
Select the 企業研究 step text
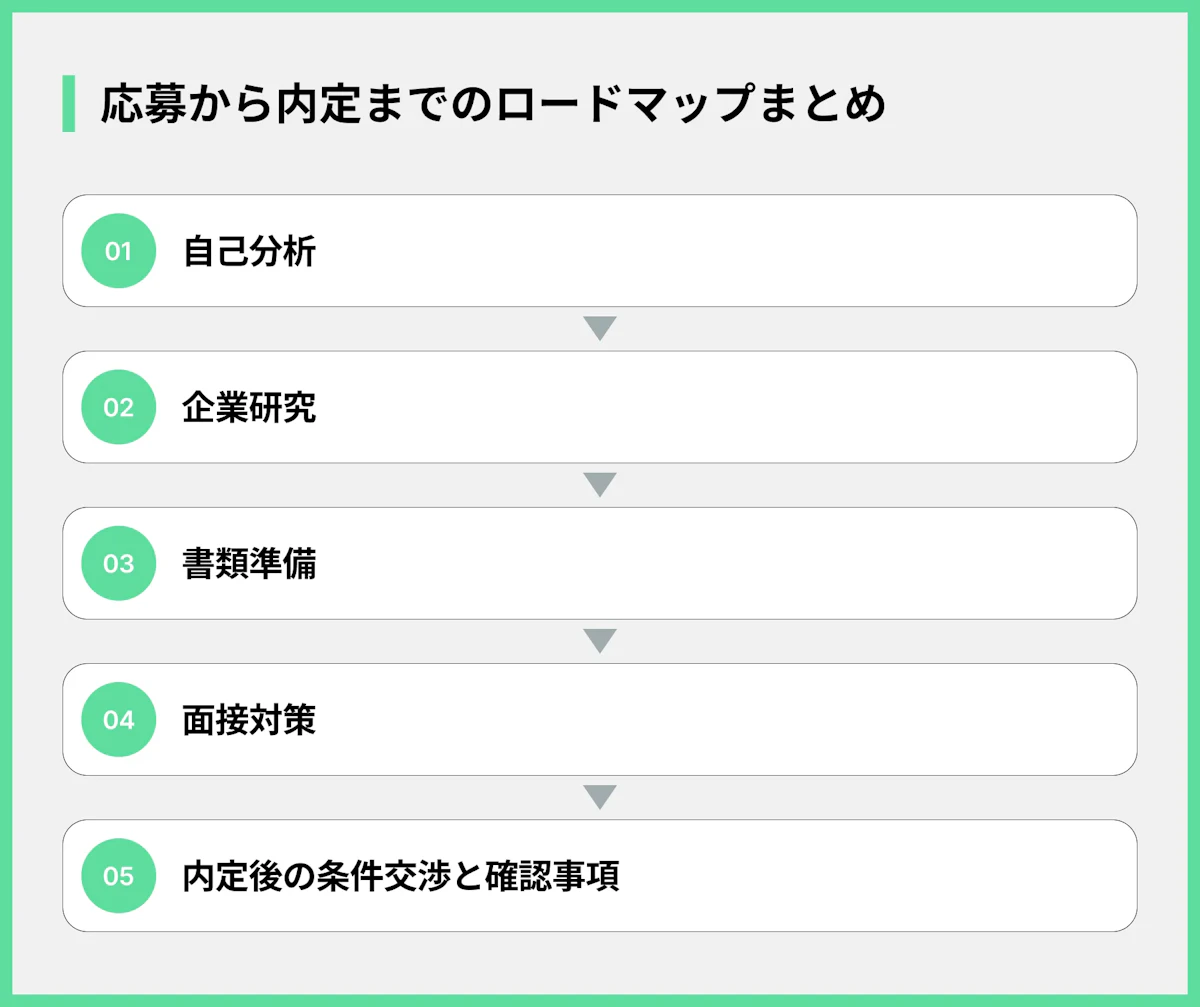click(249, 407)
